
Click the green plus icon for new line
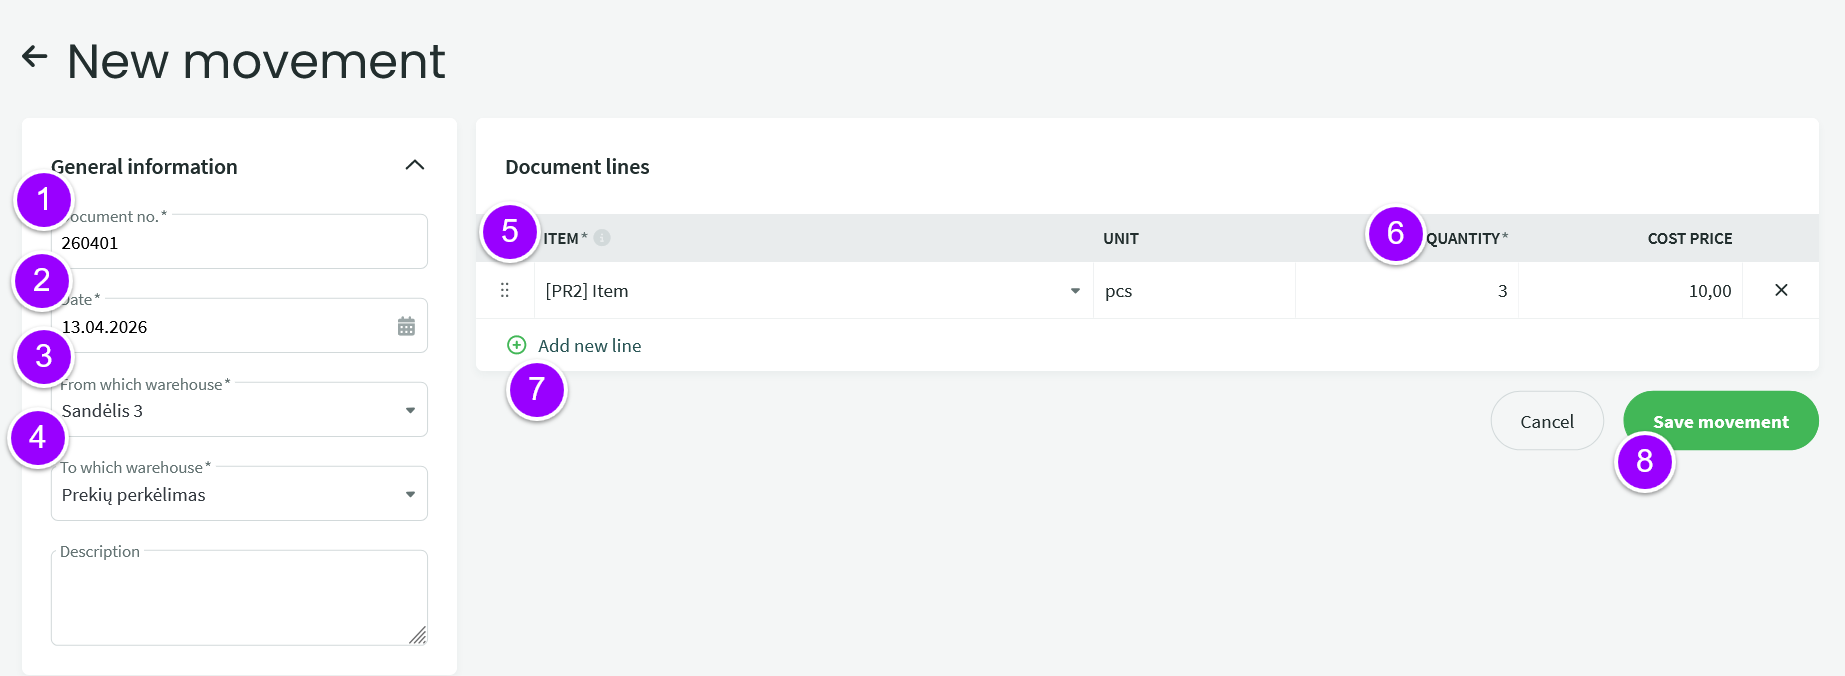[x=517, y=345]
